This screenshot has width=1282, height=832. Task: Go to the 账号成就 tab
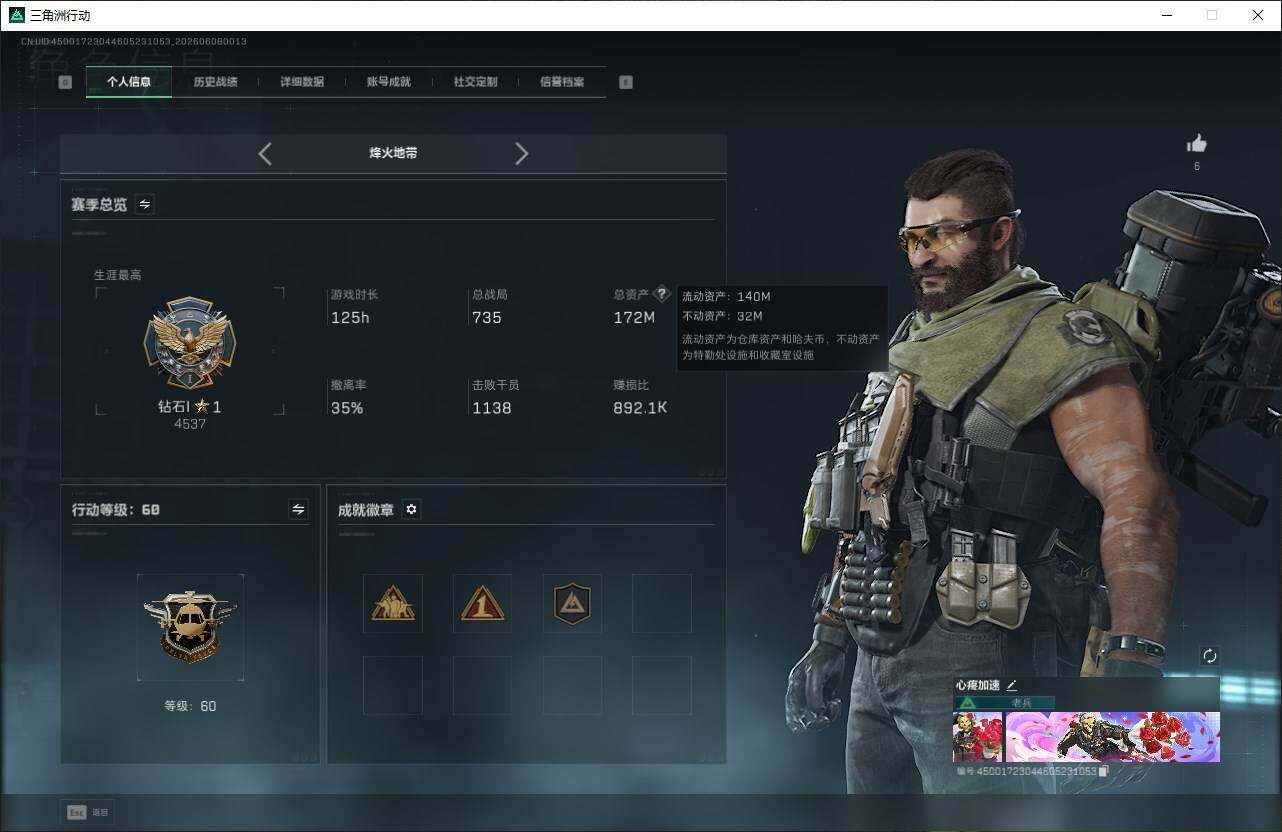tap(389, 82)
